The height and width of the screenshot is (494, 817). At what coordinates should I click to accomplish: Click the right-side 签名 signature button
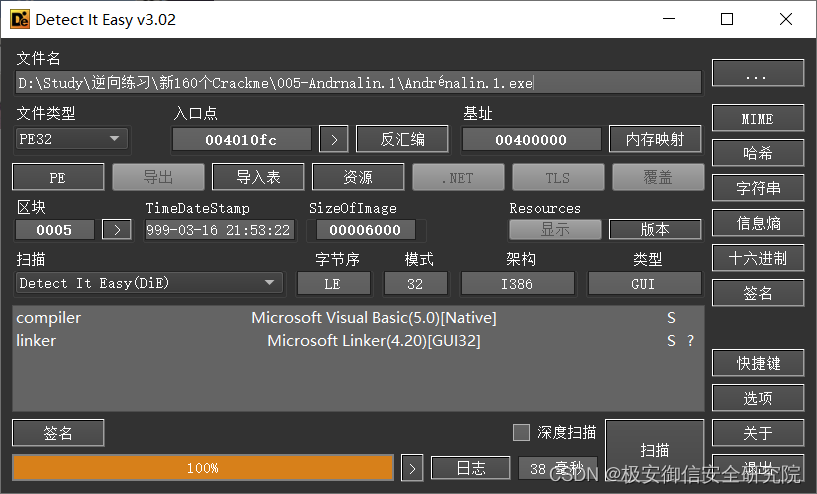(x=758, y=293)
